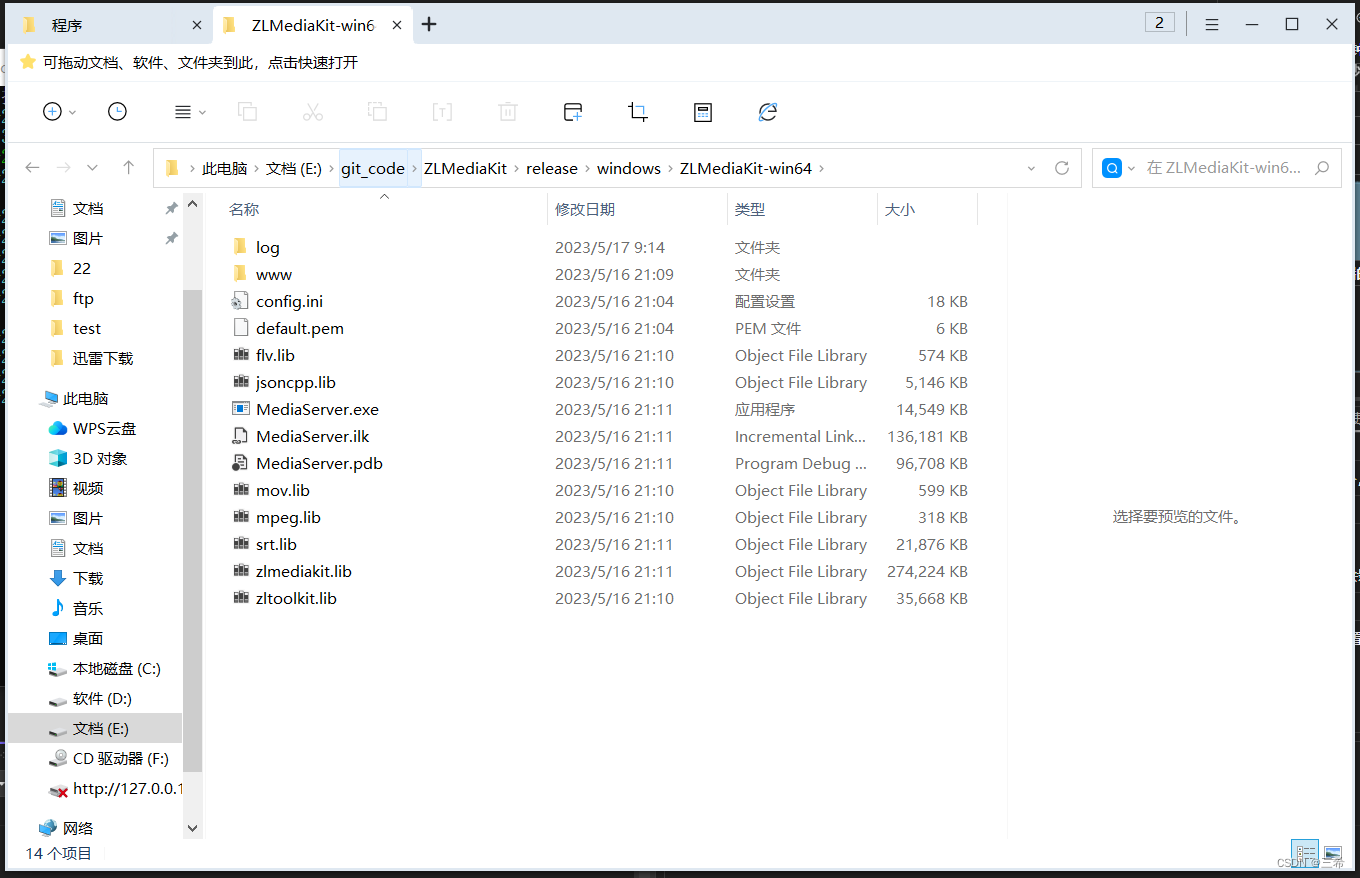The image size is (1360, 878).
Task: Expand chevron after git_code breadcrumb
Action: point(414,168)
